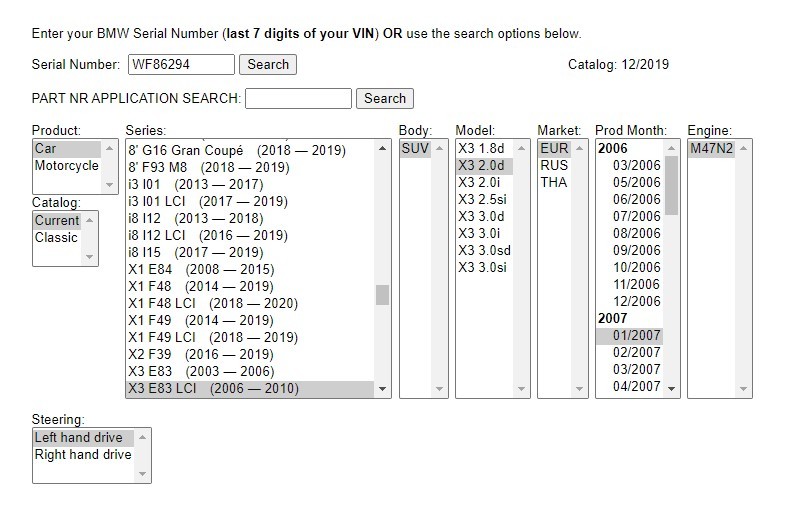
Task: Select THA market
Action: point(554,183)
